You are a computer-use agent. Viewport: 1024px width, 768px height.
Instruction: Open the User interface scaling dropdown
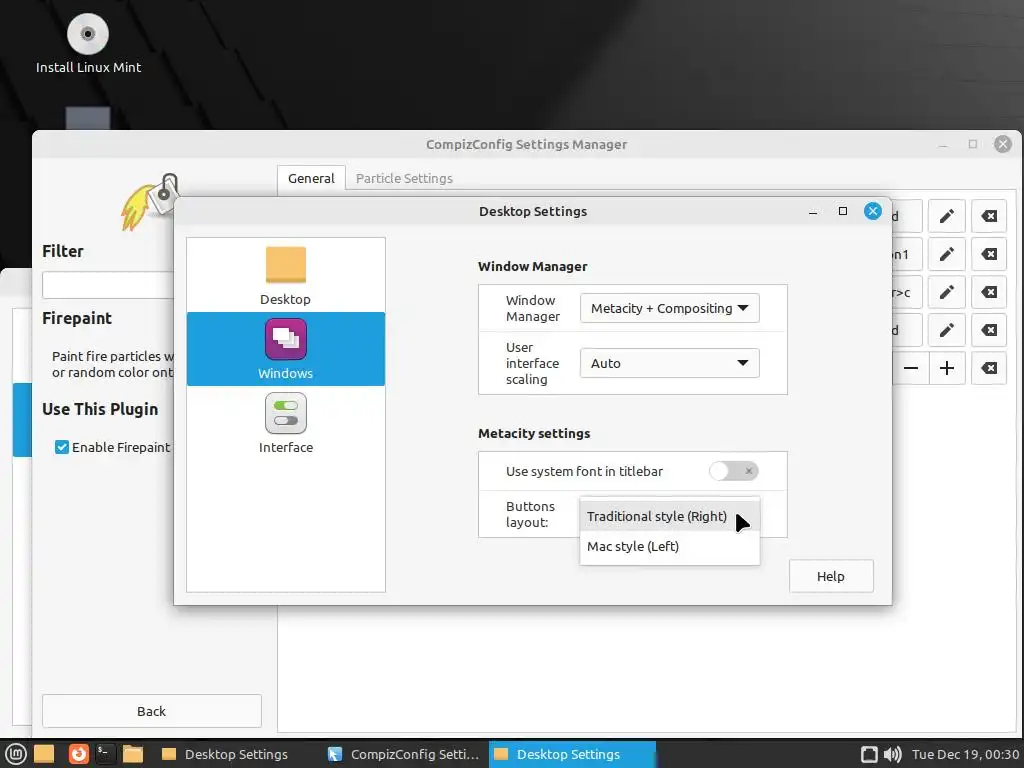pos(669,363)
